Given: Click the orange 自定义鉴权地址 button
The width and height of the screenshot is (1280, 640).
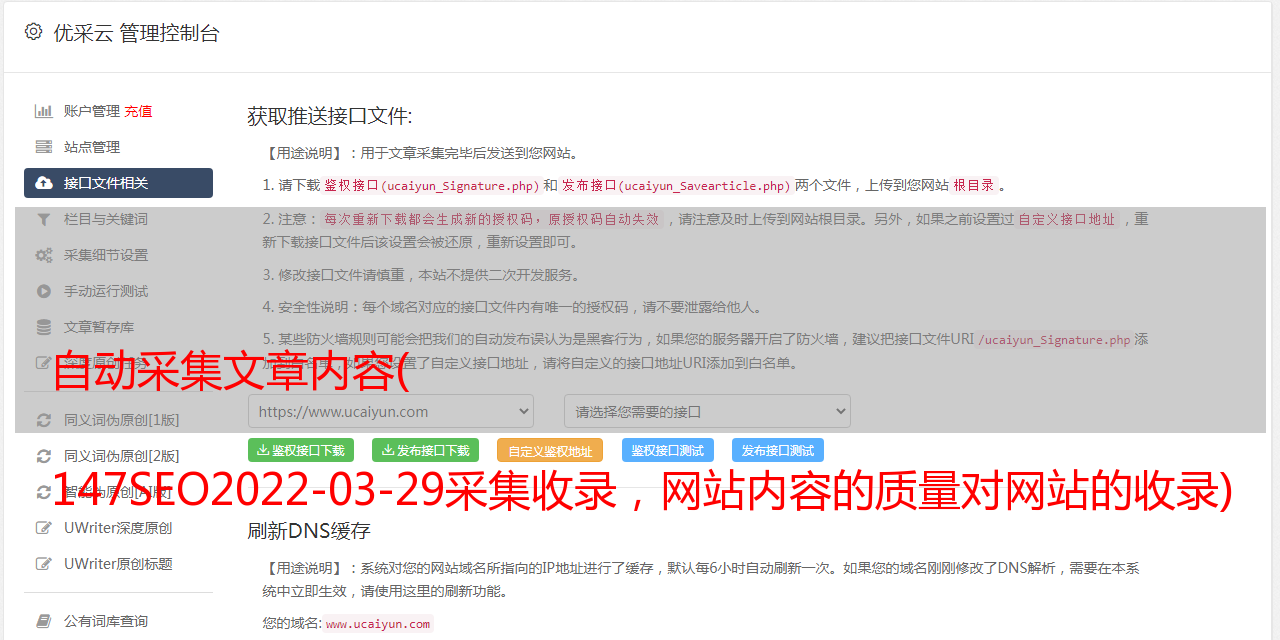Looking at the screenshot, I should pos(550,450).
